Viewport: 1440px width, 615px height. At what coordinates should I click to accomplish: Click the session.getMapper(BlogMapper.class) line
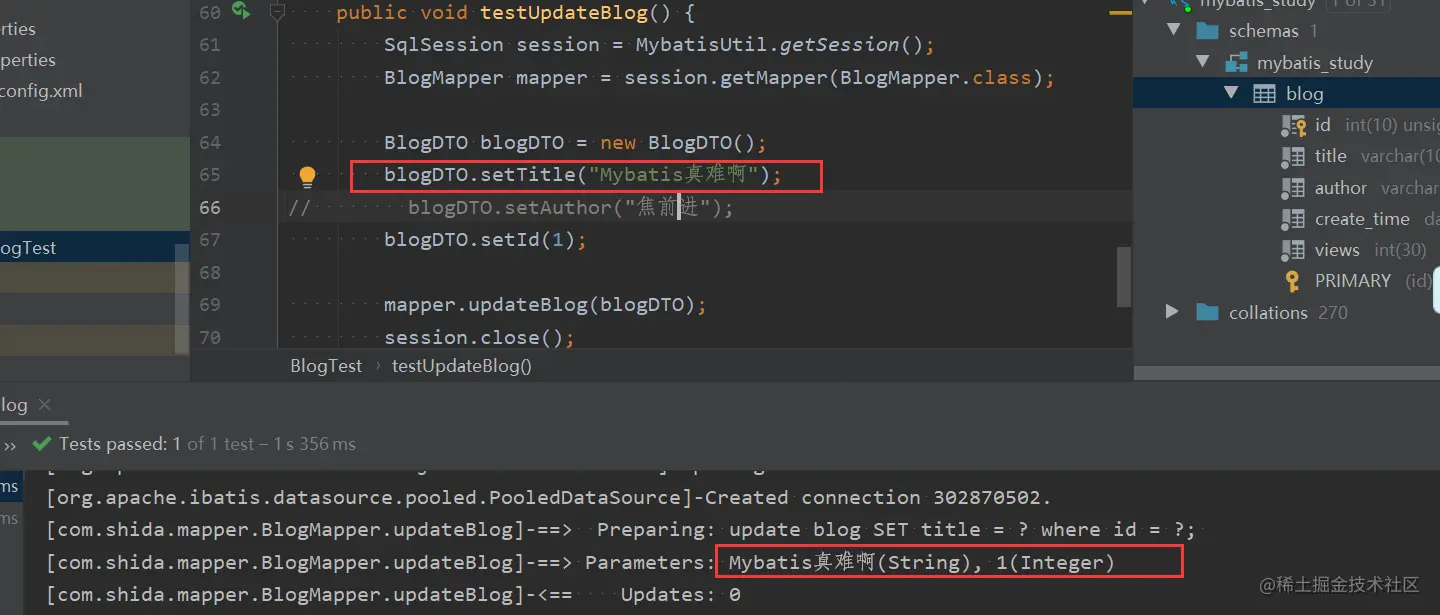pos(719,78)
